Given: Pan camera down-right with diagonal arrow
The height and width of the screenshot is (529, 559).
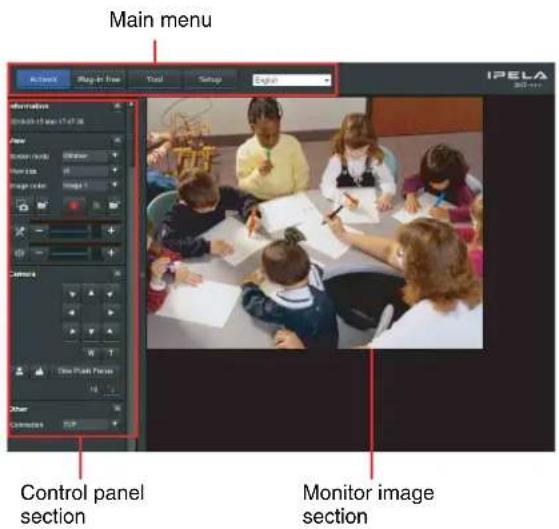Looking at the screenshot, I should (110, 332).
